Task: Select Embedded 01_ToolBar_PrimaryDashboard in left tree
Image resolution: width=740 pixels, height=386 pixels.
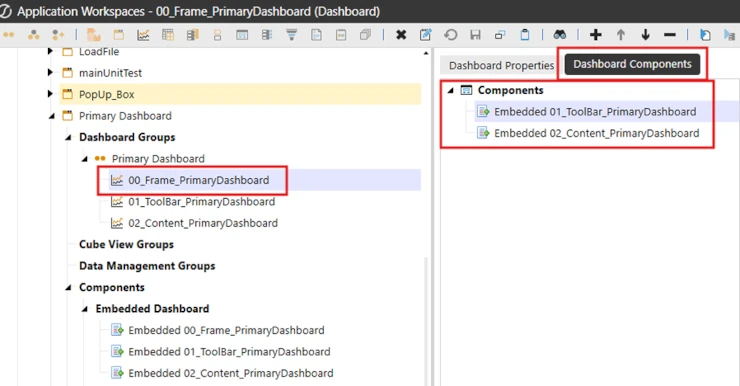Action: [x=229, y=352]
